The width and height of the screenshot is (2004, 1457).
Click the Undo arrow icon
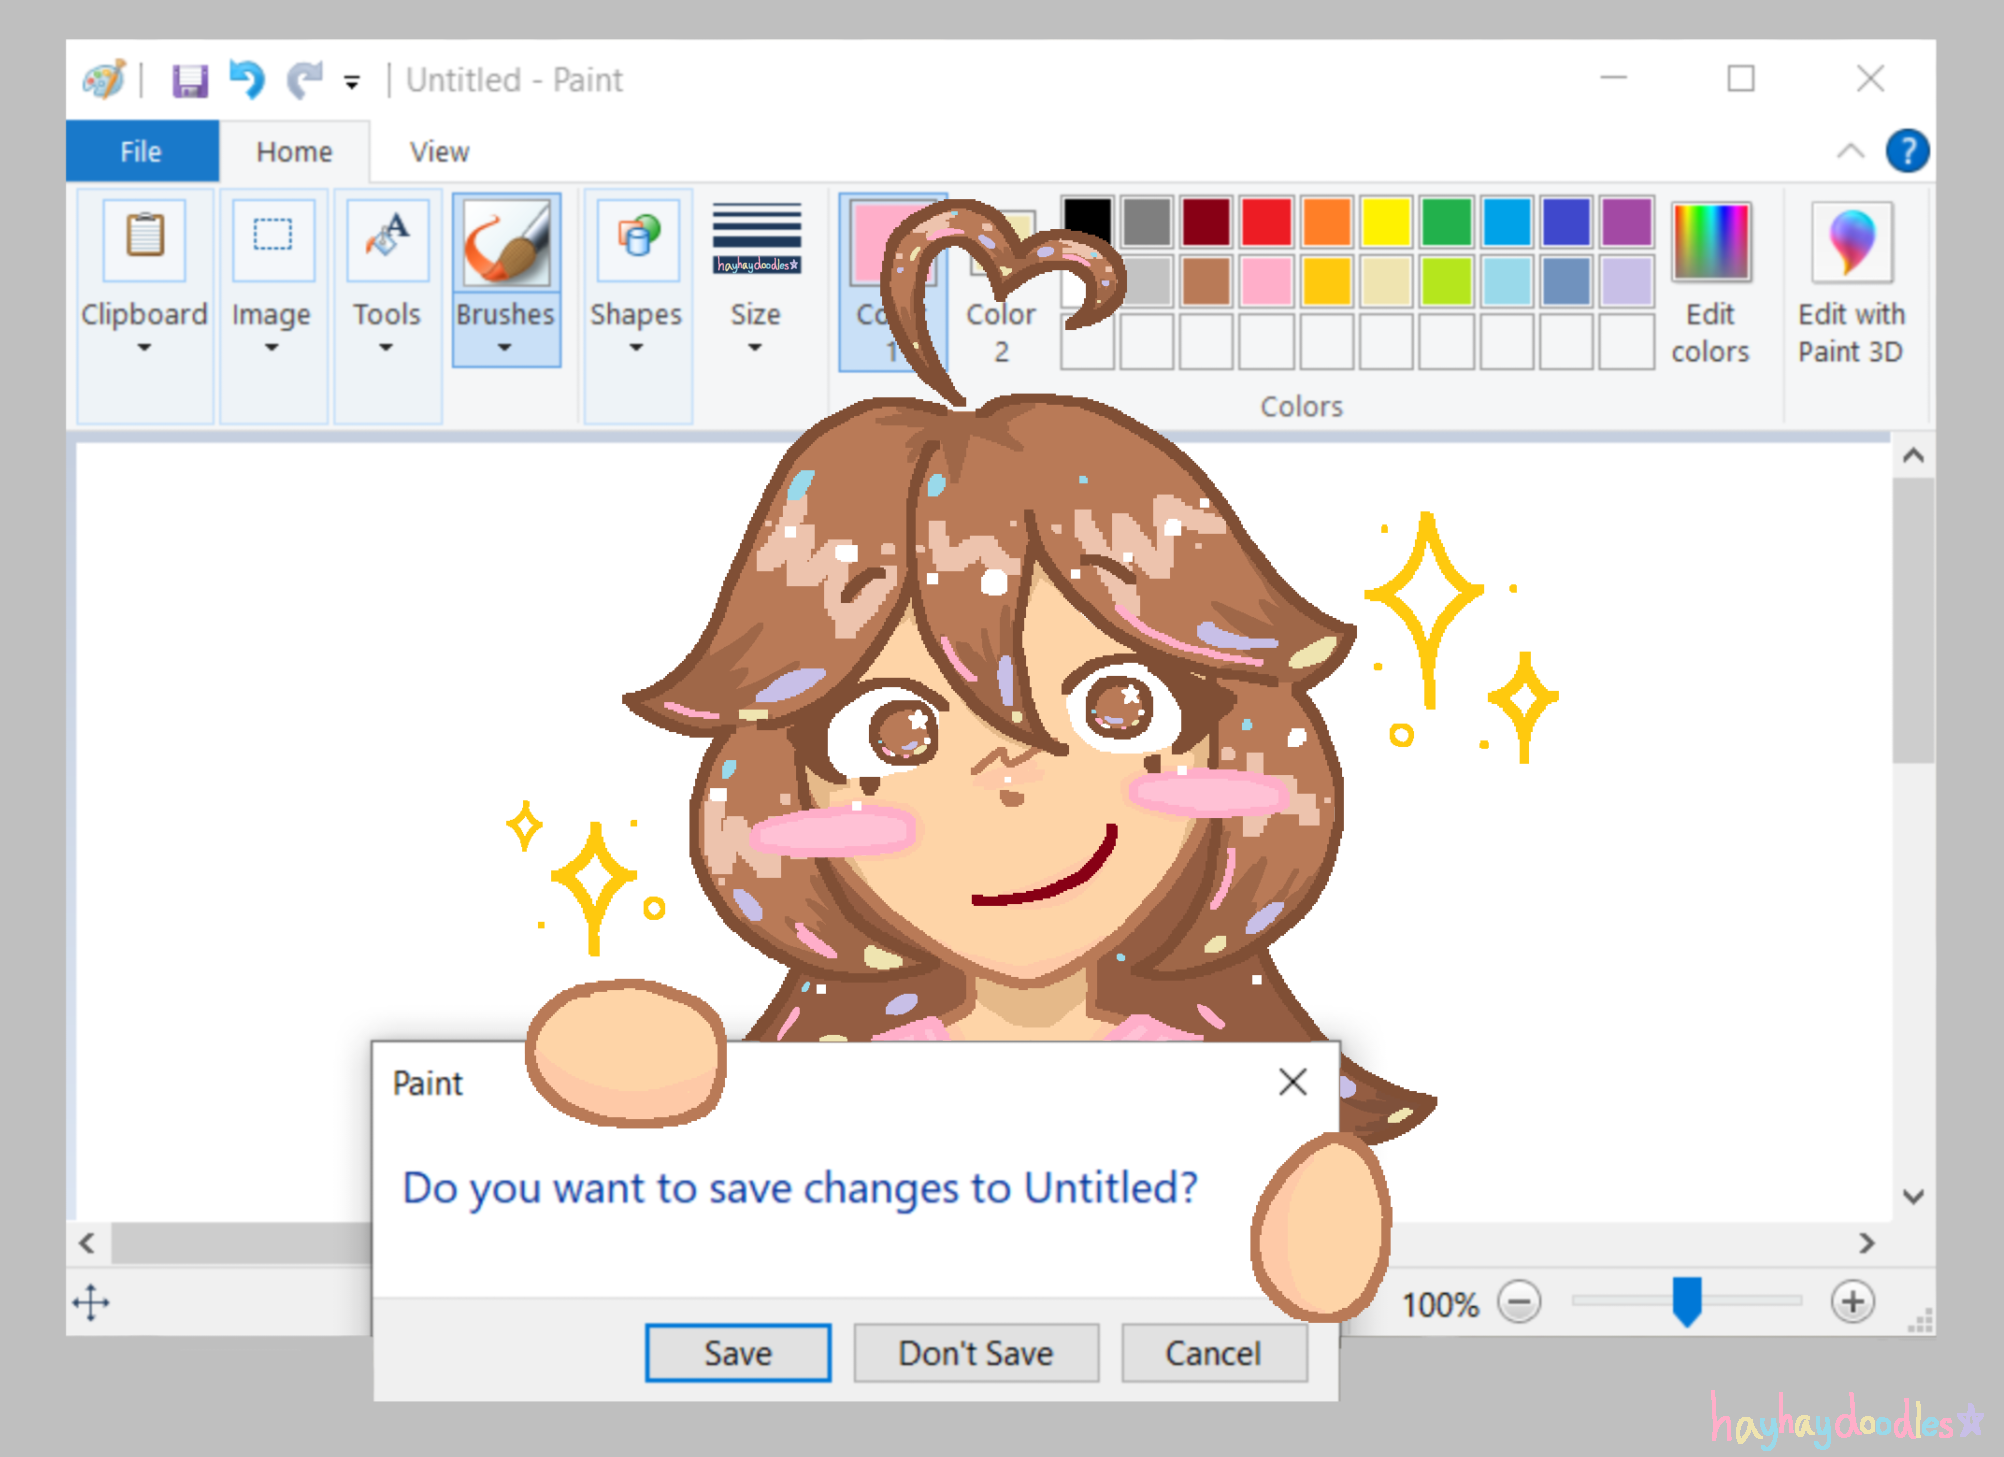tap(247, 79)
